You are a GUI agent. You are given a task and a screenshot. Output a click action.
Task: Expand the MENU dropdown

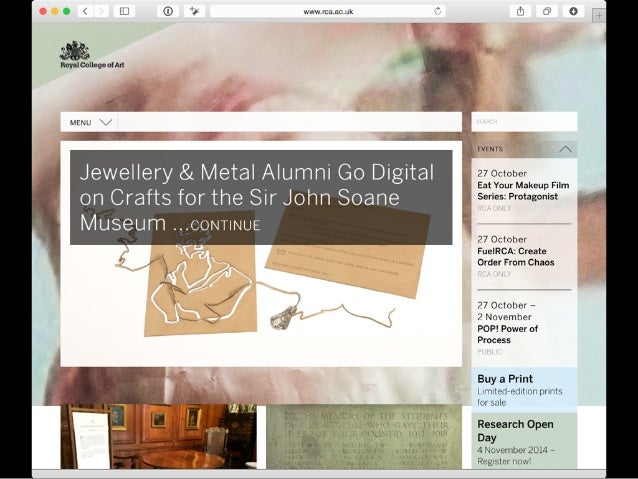pos(89,122)
